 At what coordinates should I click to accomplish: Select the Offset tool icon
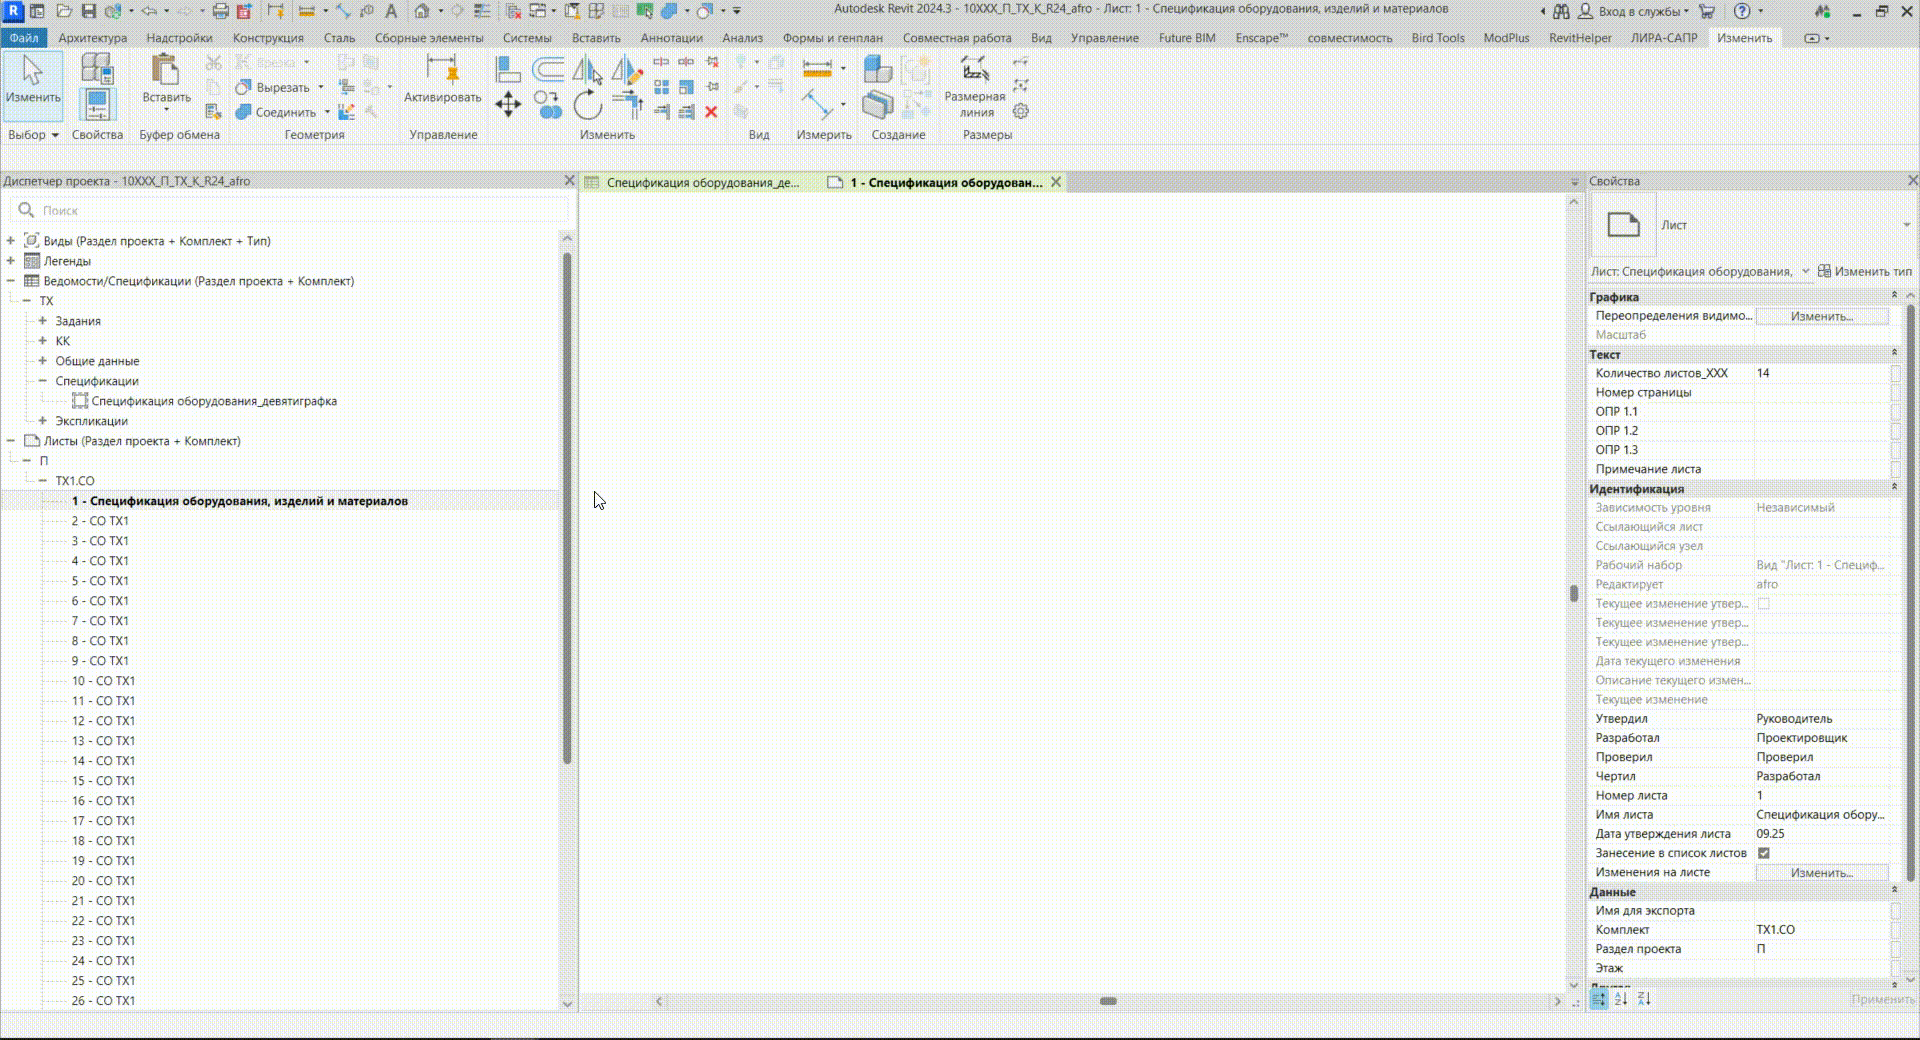547,70
